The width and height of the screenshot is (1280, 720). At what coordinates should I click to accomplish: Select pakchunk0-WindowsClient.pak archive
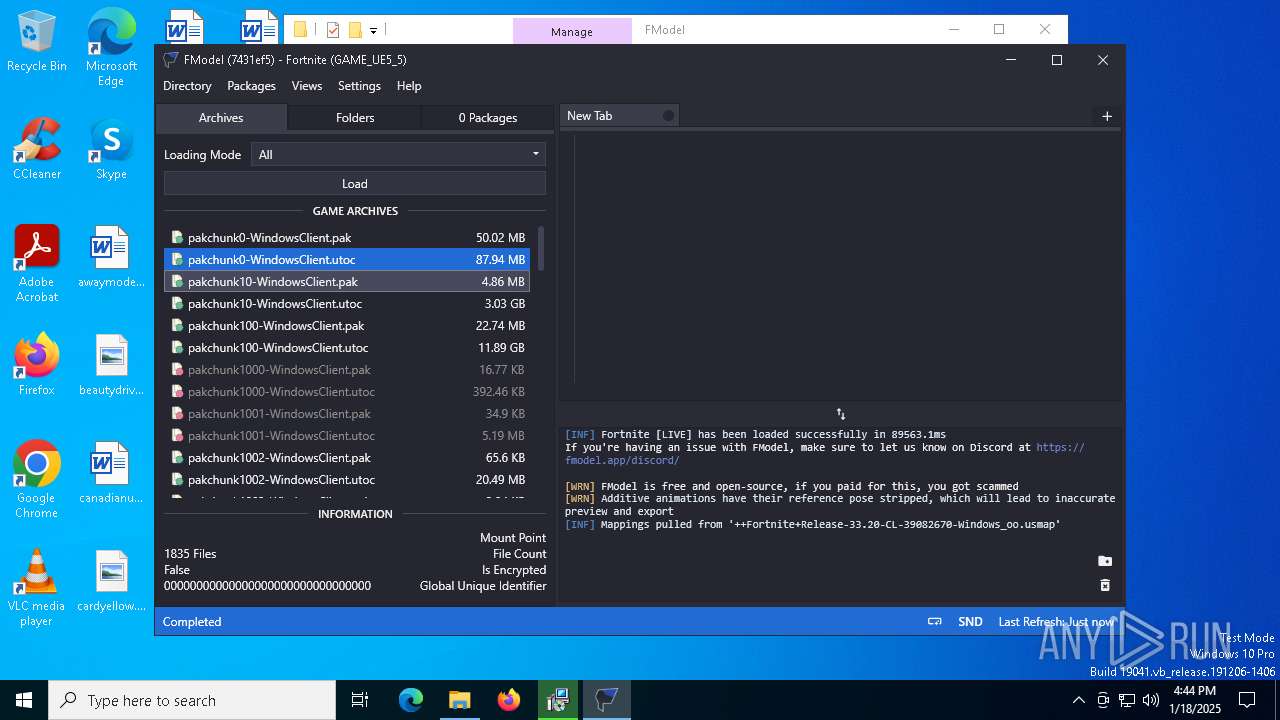click(x=346, y=238)
